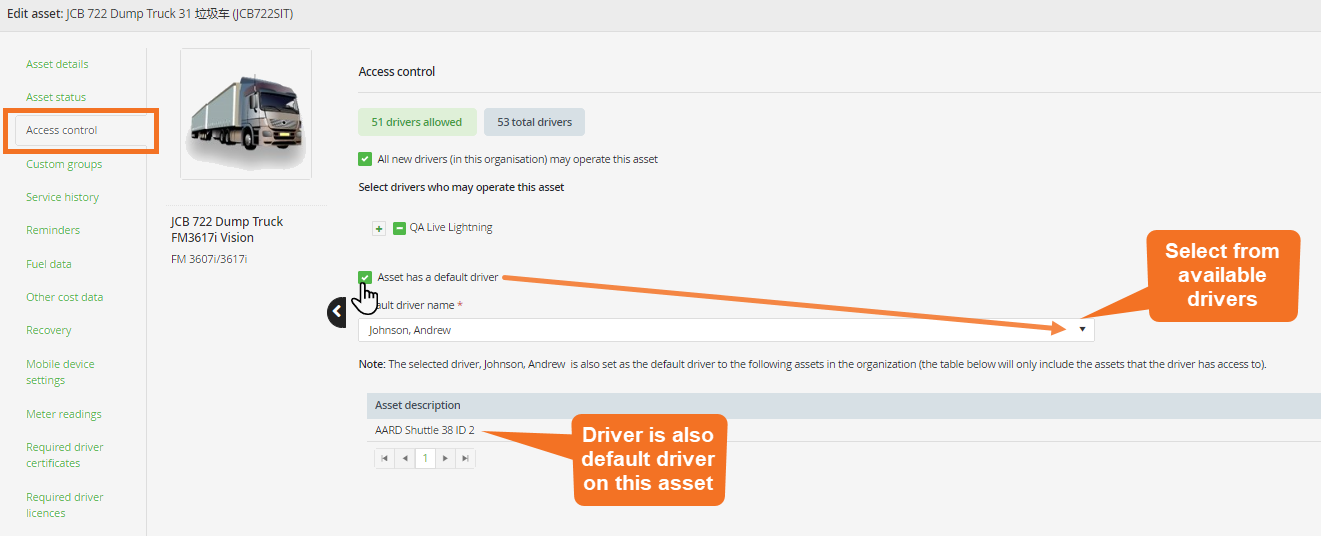Show the 53 total drivers filter
The width and height of the screenshot is (1321, 536).
point(535,122)
